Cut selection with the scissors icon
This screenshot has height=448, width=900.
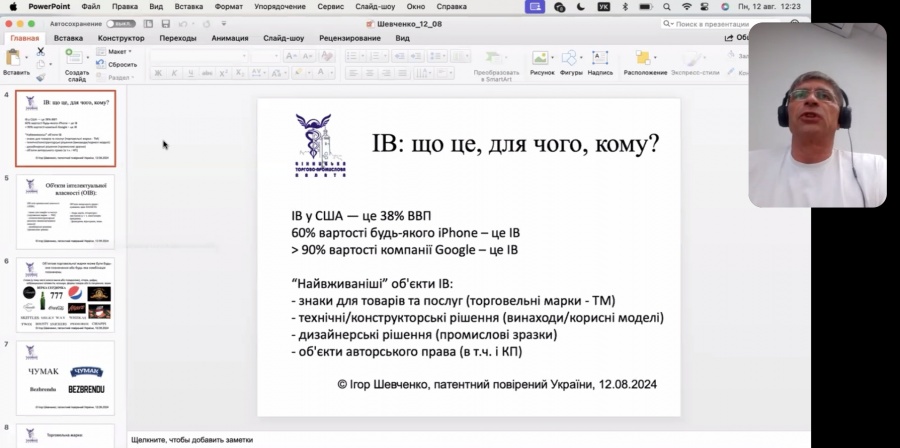(x=41, y=51)
